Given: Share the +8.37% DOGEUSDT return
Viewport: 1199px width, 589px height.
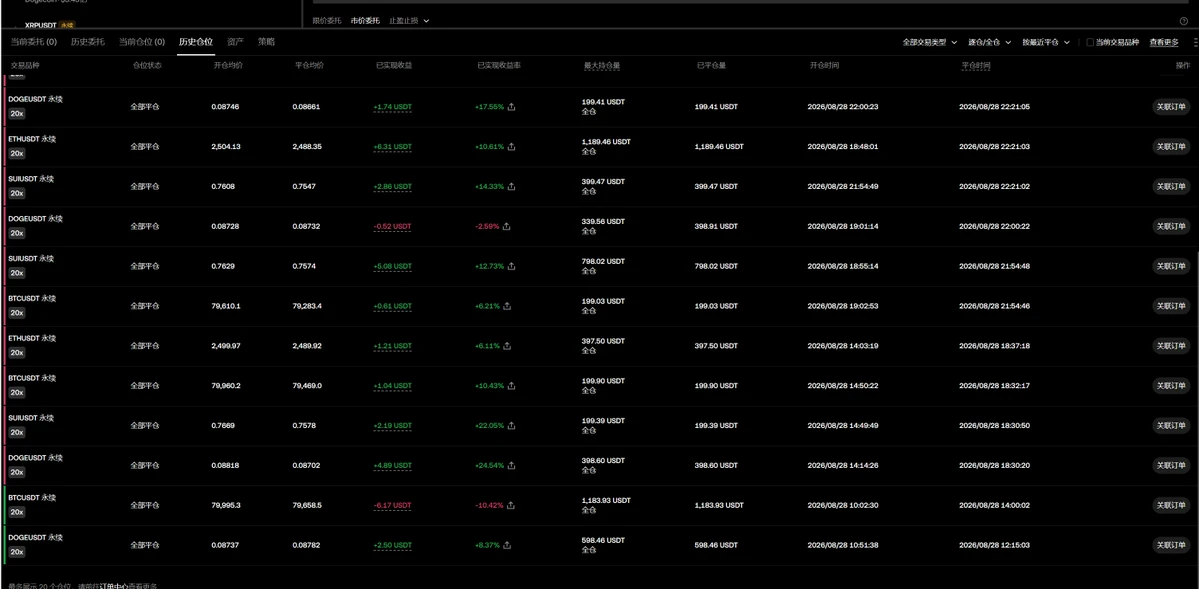Looking at the screenshot, I should [507, 545].
